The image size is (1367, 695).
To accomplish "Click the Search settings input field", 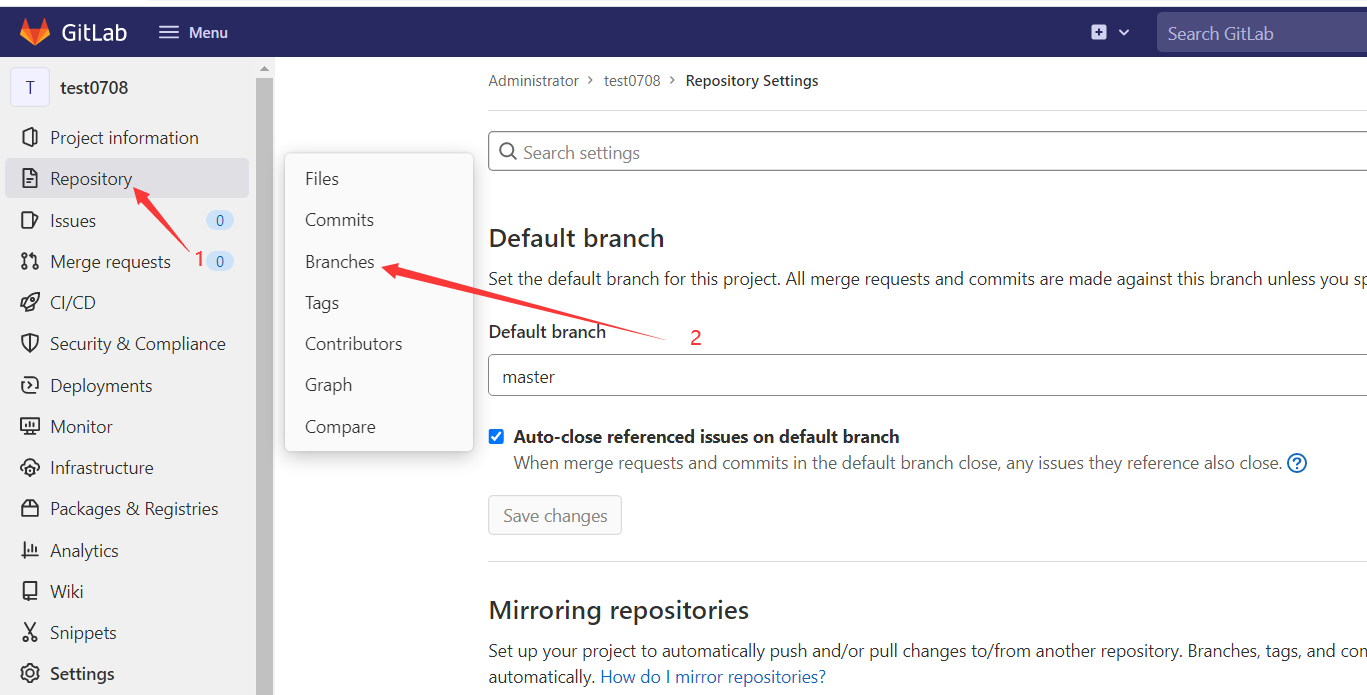I will point(927,152).
